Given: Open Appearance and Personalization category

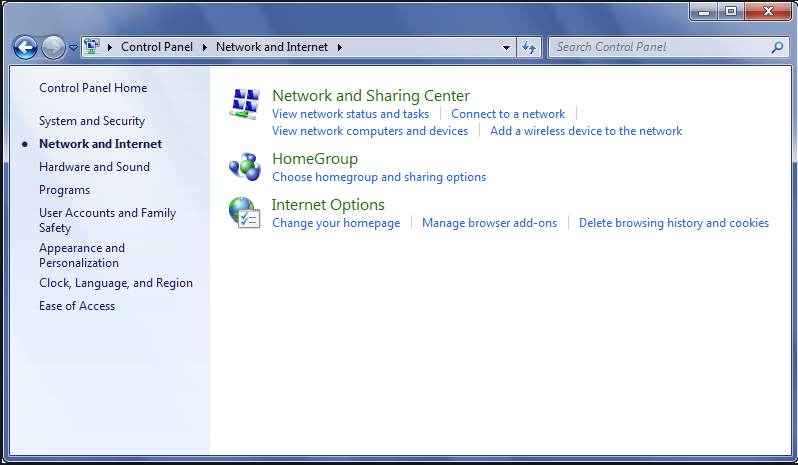Looking at the screenshot, I should 82,255.
